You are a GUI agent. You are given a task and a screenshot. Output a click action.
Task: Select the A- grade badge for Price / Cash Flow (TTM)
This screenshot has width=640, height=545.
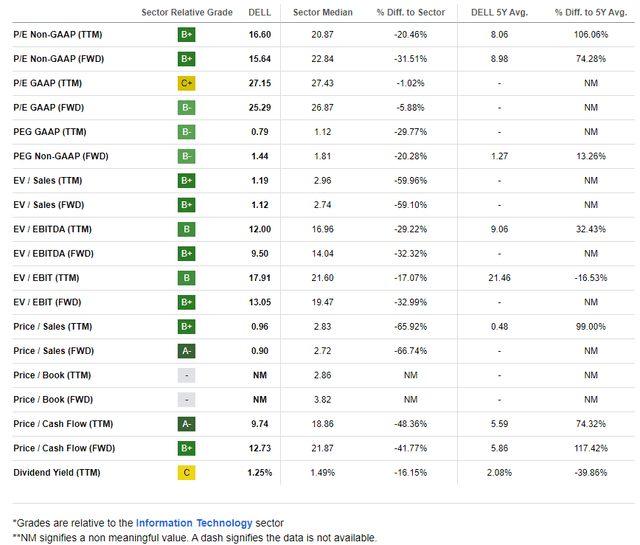[187, 424]
